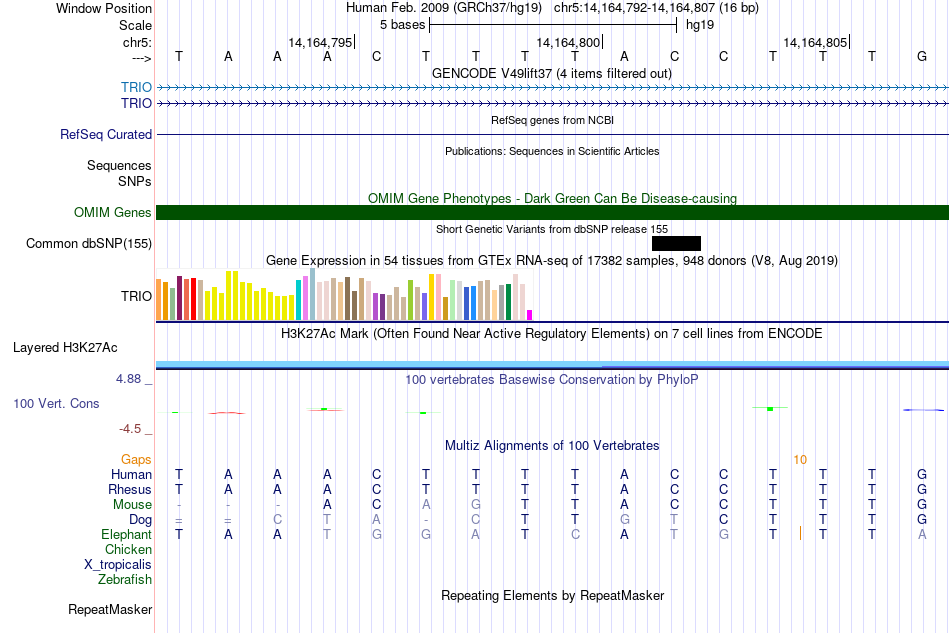Click the chr5: ruler label
This screenshot has width=950, height=633.
pos(137,42)
